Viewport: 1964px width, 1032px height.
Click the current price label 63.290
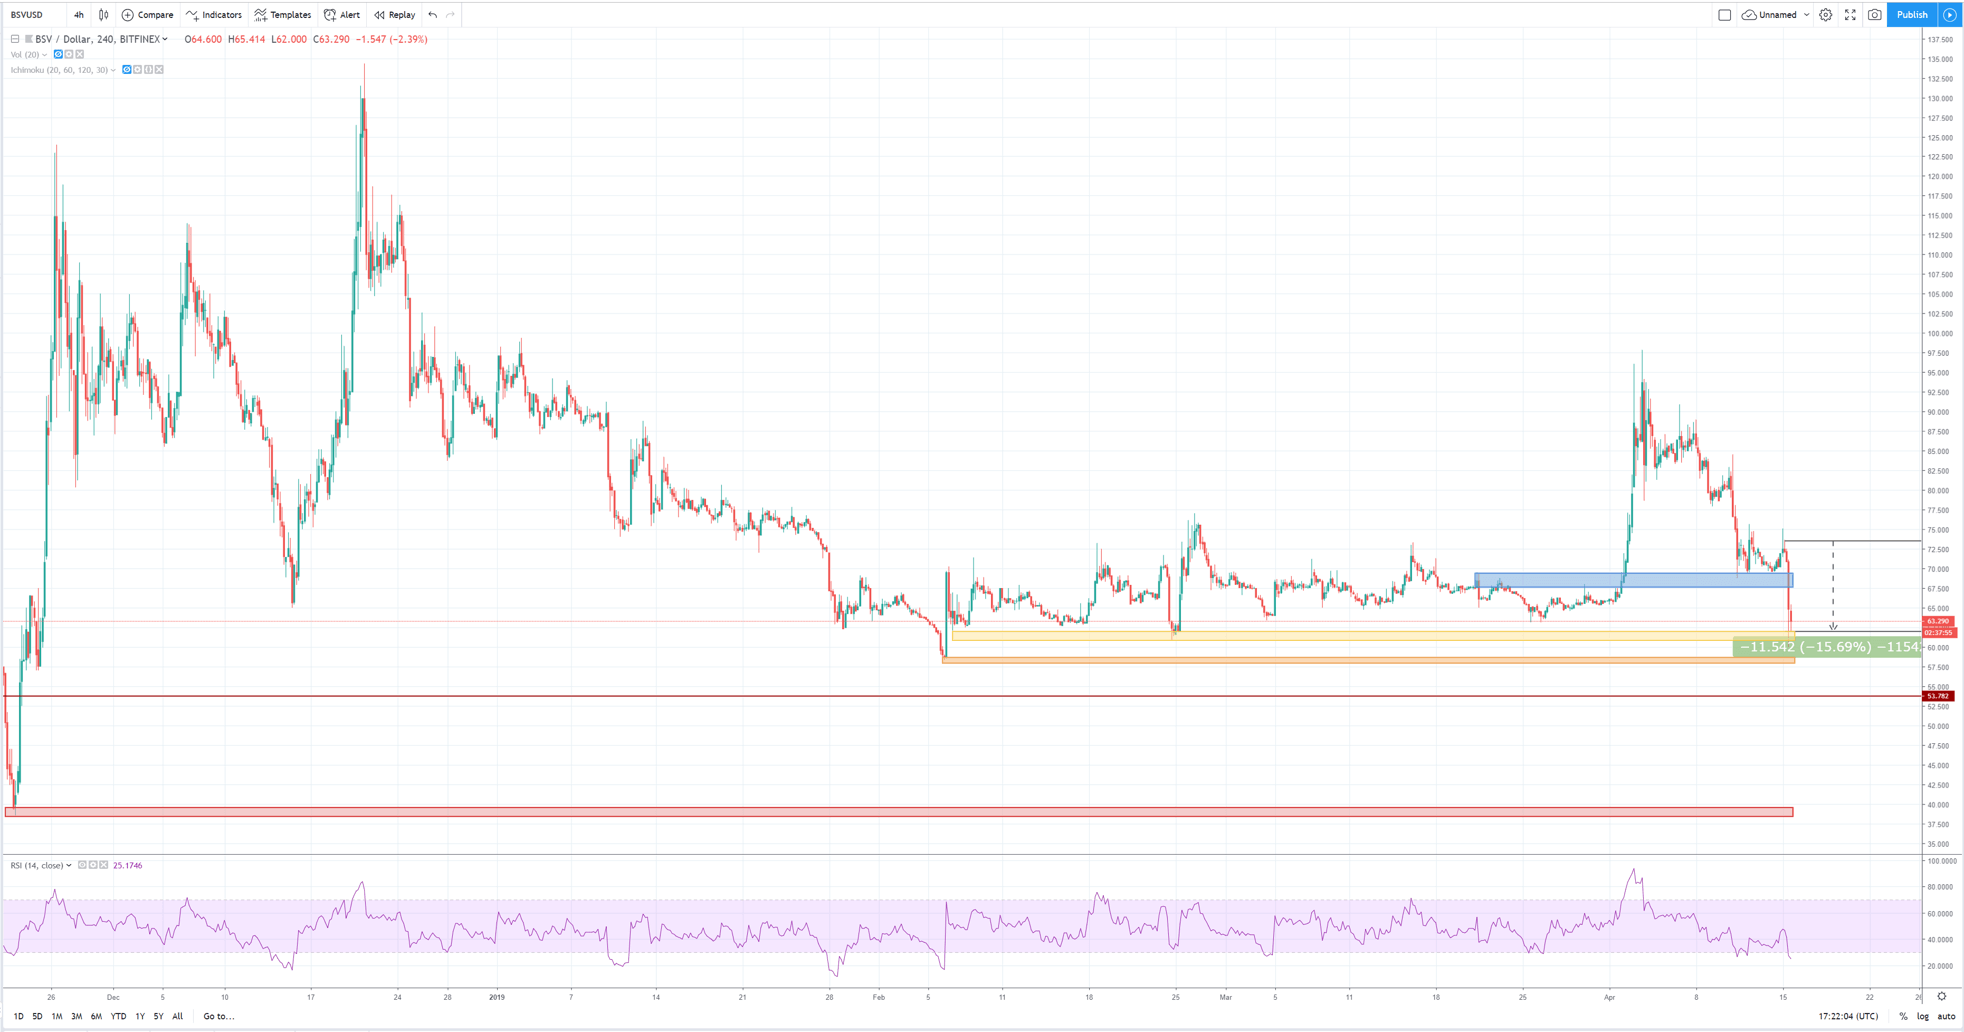point(1938,622)
